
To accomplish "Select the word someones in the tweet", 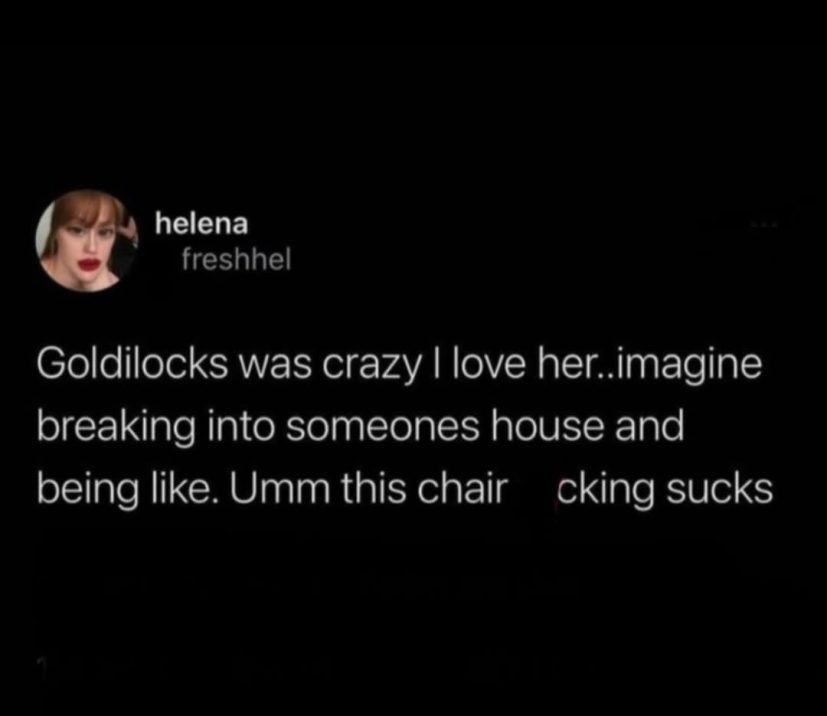I will 383,427.
